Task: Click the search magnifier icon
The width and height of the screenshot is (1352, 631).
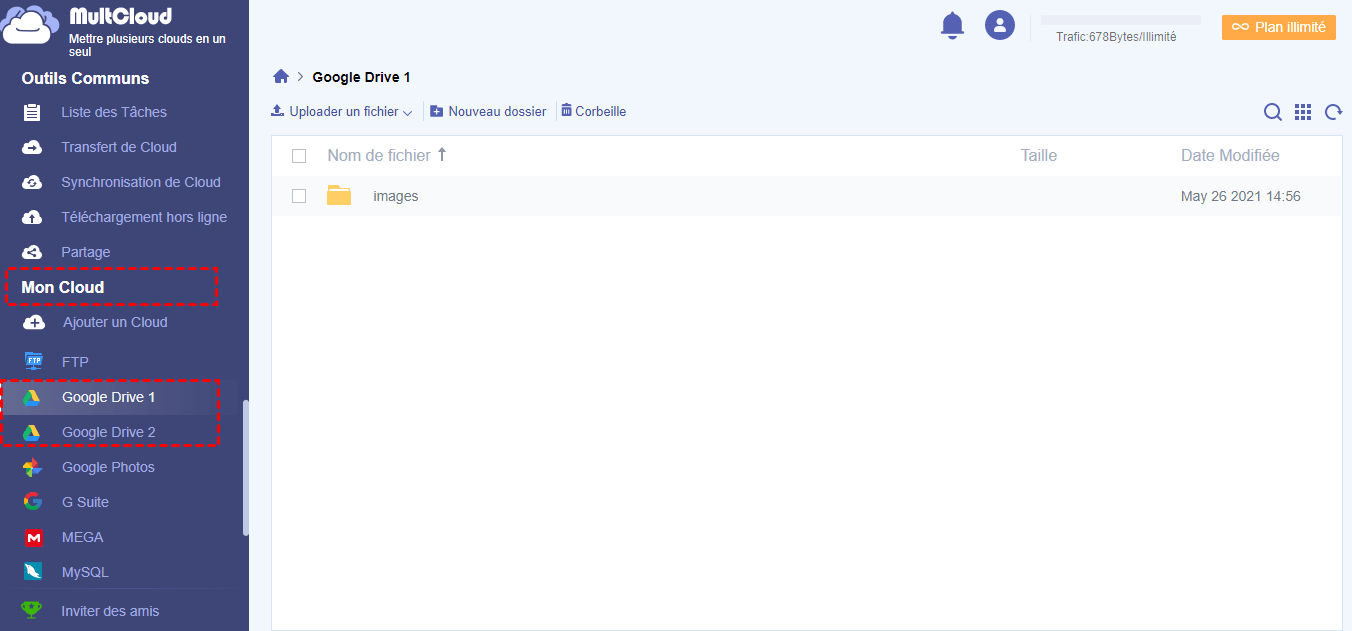Action: click(1273, 112)
